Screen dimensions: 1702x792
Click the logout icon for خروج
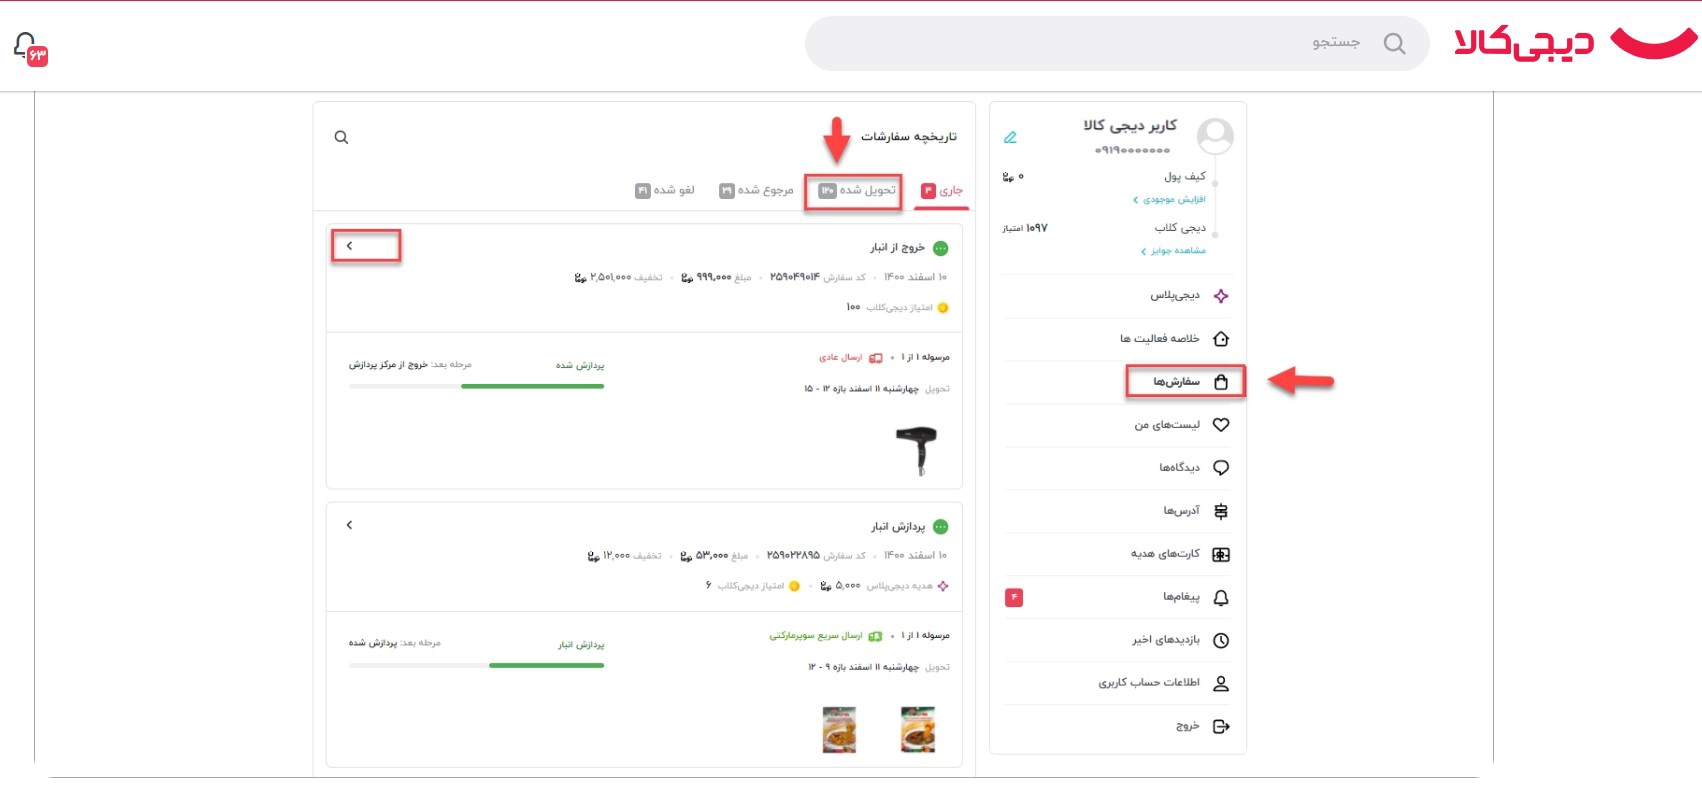click(x=1221, y=727)
